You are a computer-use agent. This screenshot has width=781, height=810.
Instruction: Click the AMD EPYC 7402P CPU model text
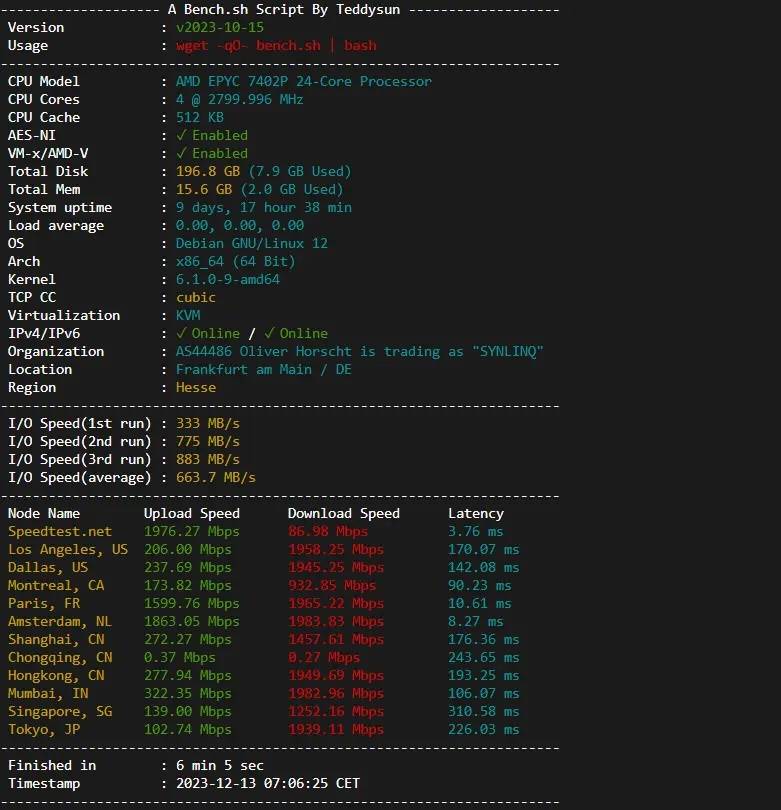pyautogui.click(x=304, y=82)
